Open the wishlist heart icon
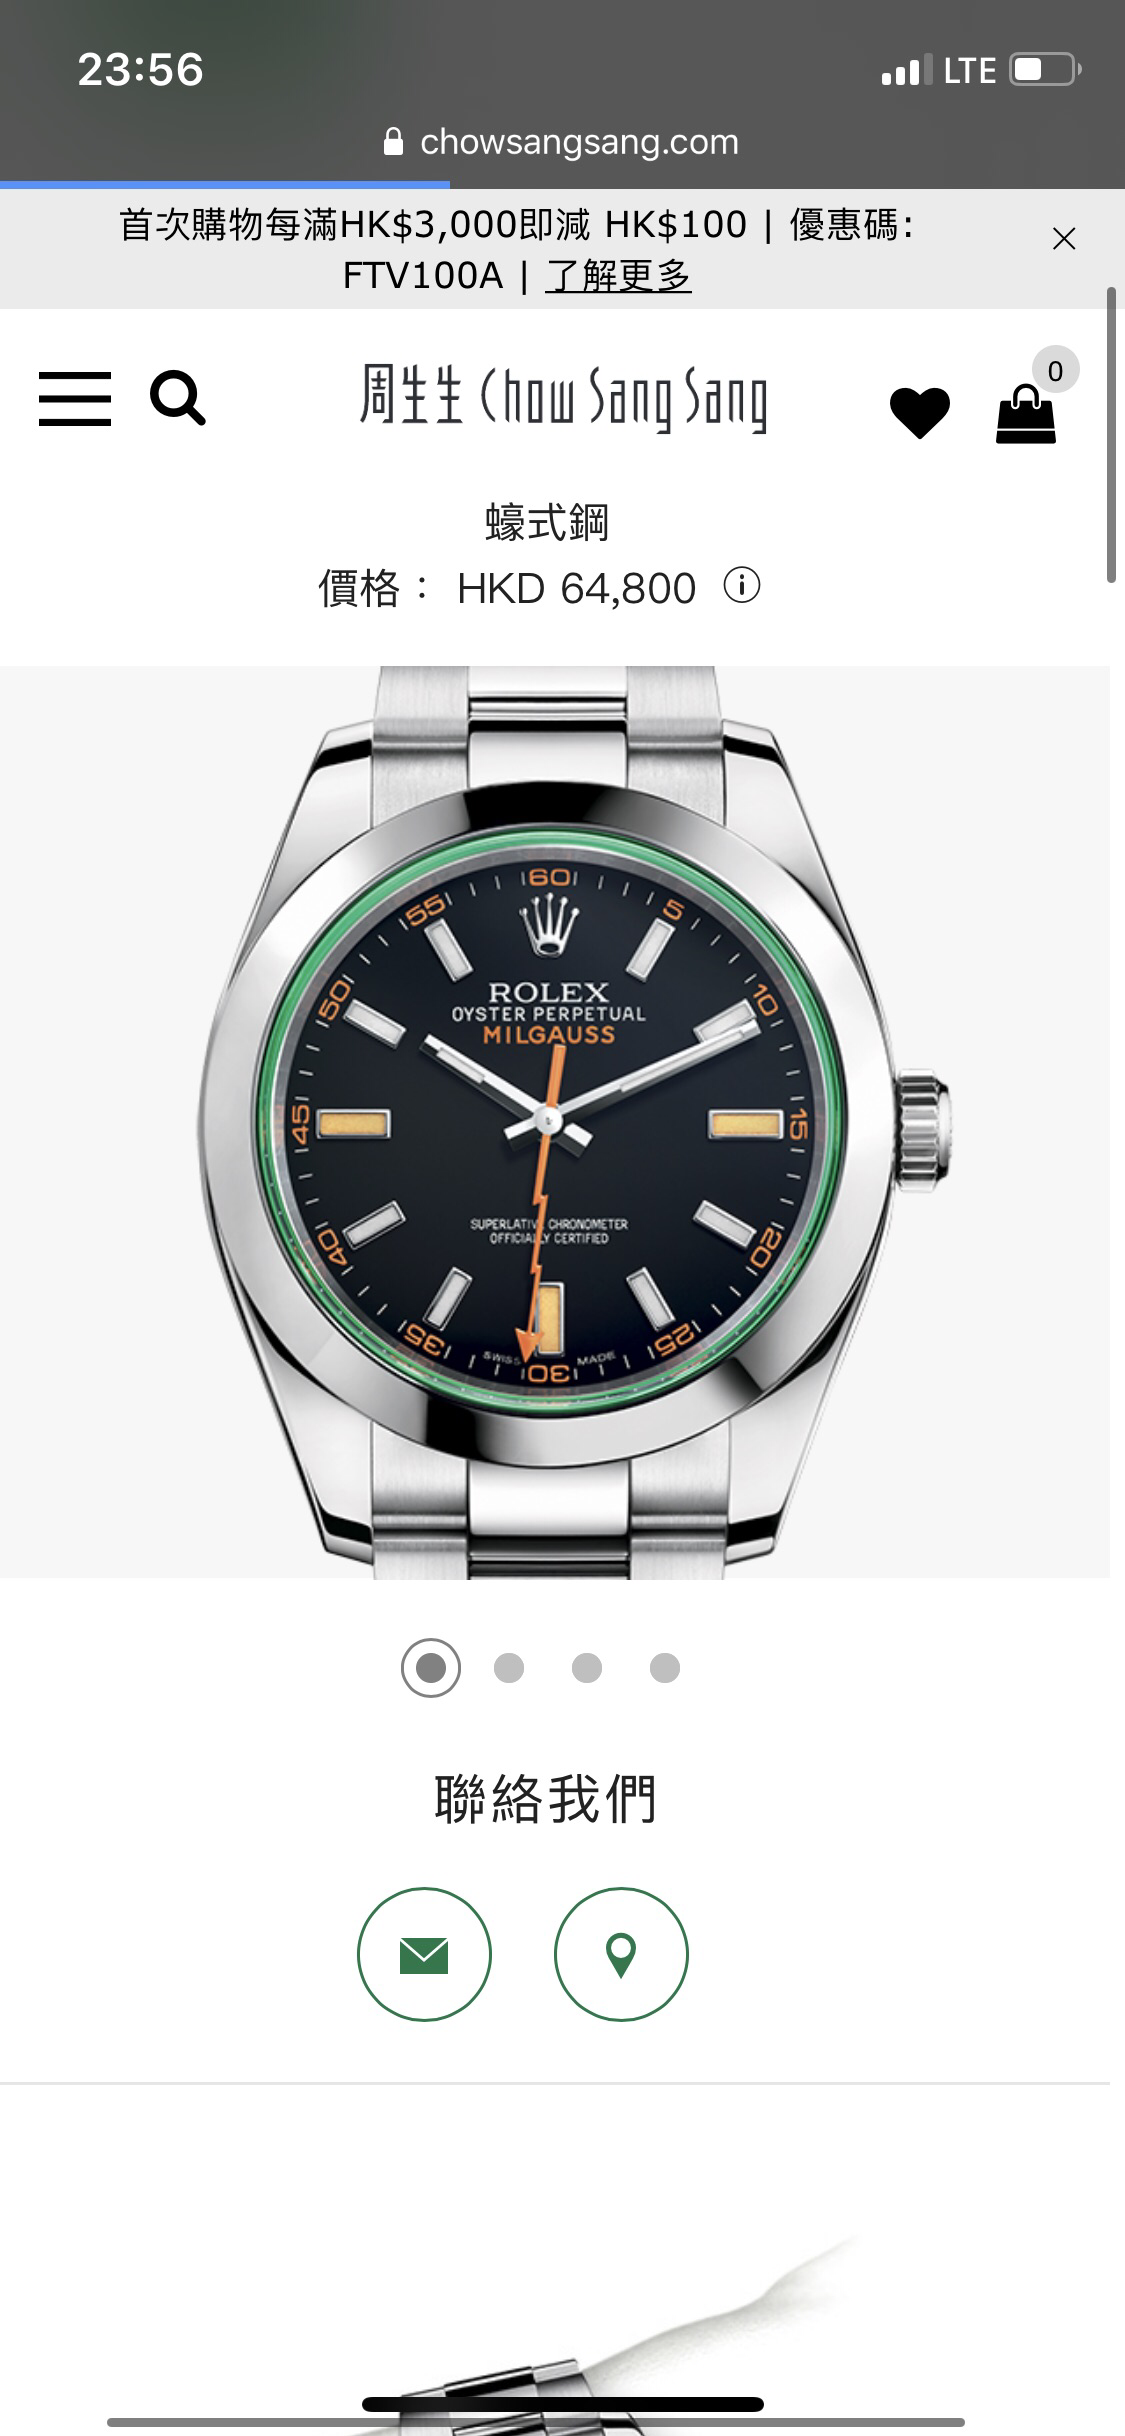Screen dimensions: 1125x2436 coord(920,412)
